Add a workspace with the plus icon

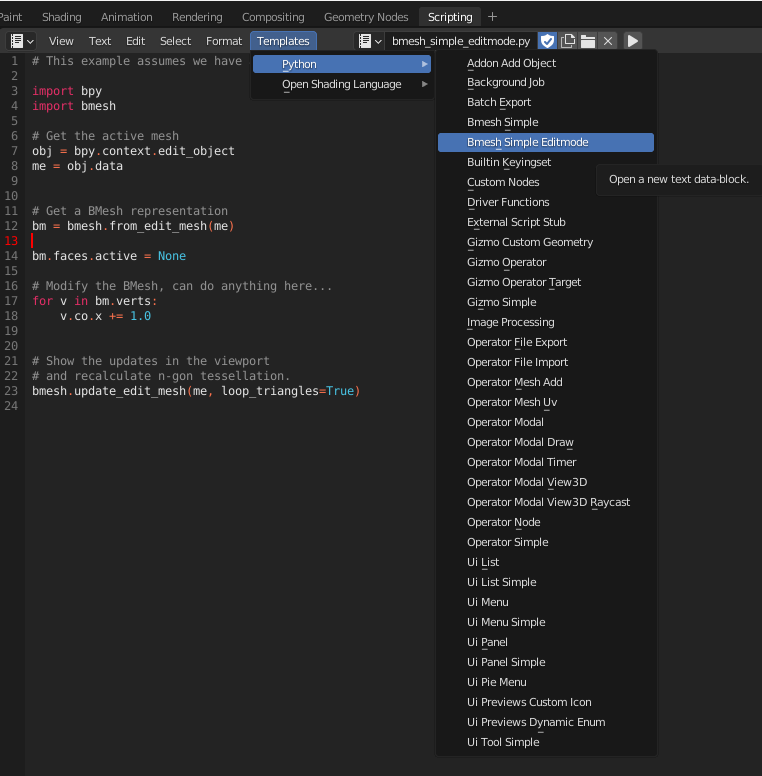click(492, 17)
